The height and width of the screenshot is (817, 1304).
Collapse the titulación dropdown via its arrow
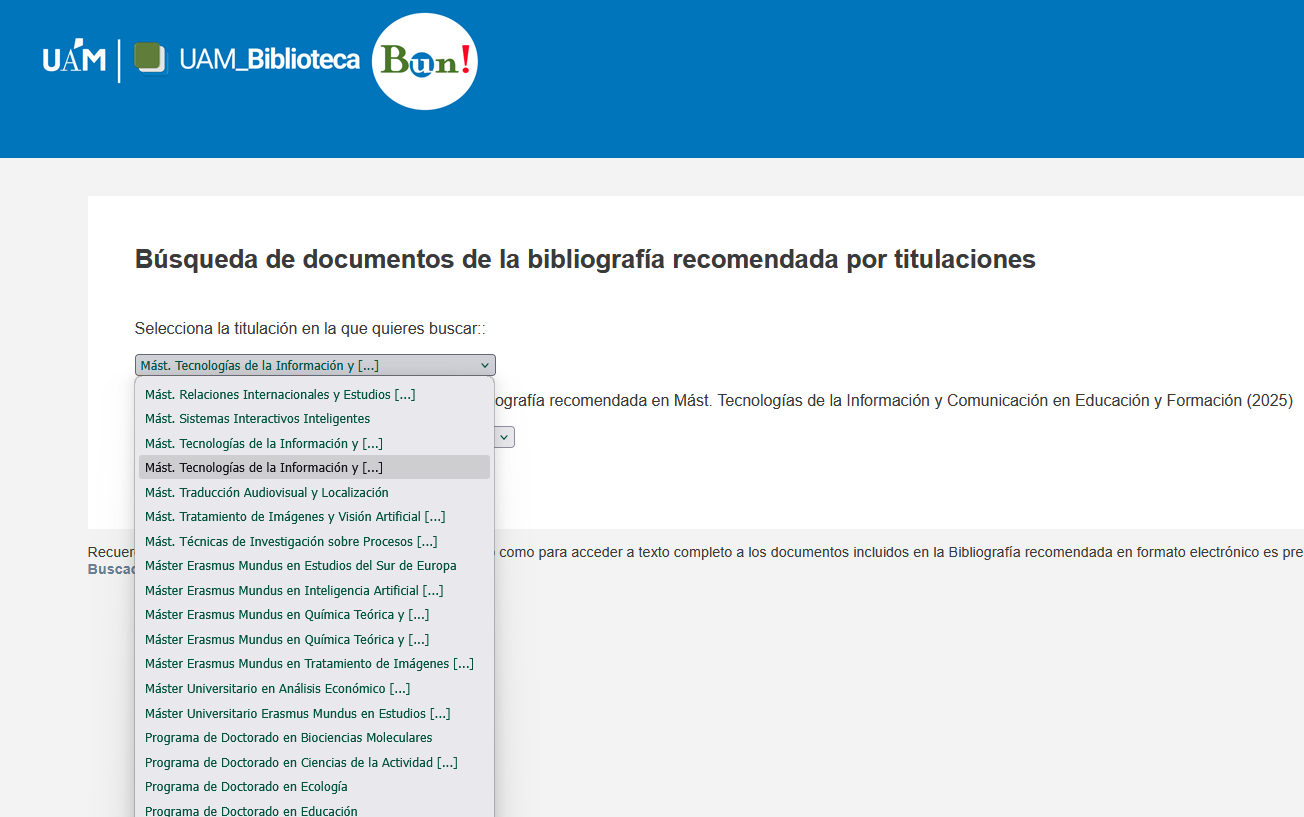485,366
